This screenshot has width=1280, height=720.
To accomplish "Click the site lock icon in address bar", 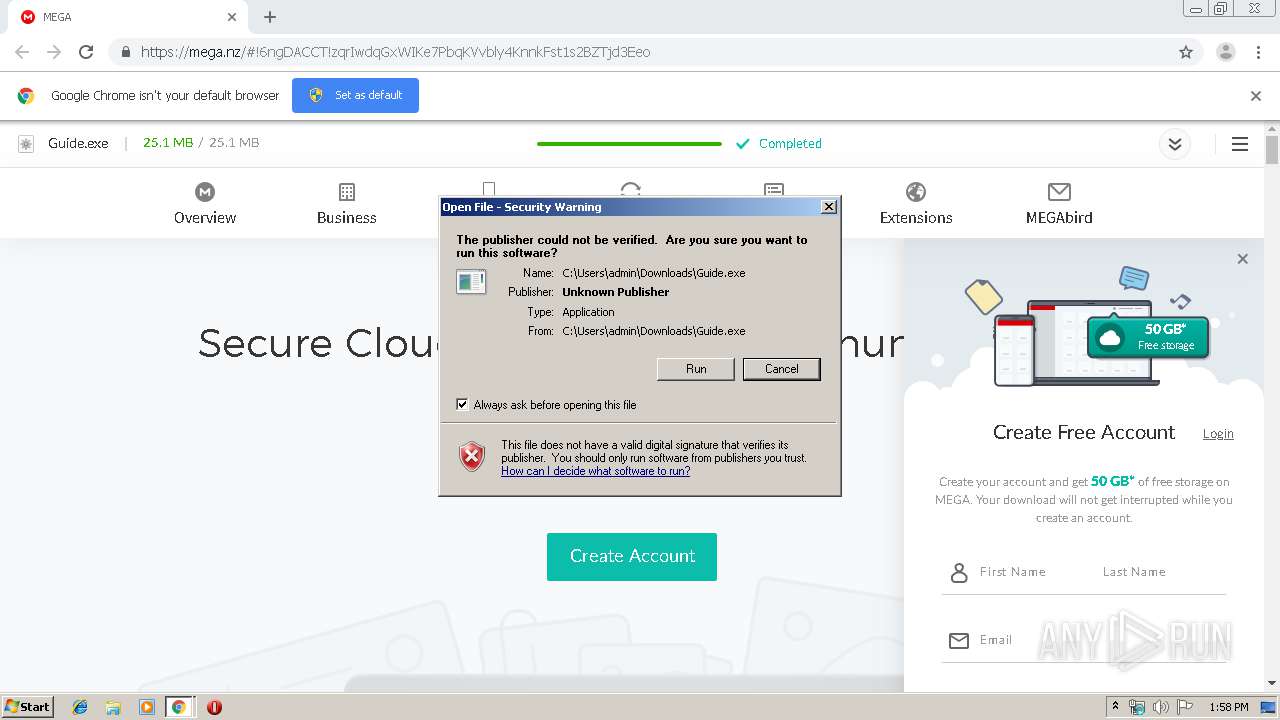I will (x=125, y=52).
